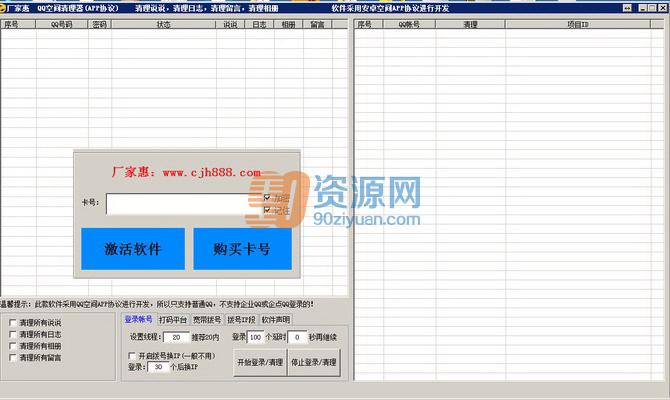
Task: Click the 清理 column header
Action: pyautogui.click(x=470, y=24)
